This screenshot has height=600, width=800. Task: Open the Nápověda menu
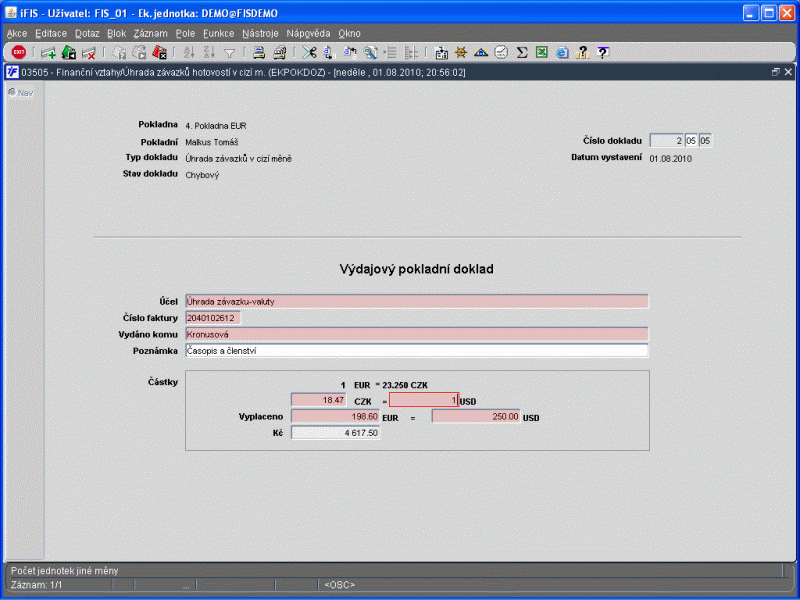pos(308,33)
